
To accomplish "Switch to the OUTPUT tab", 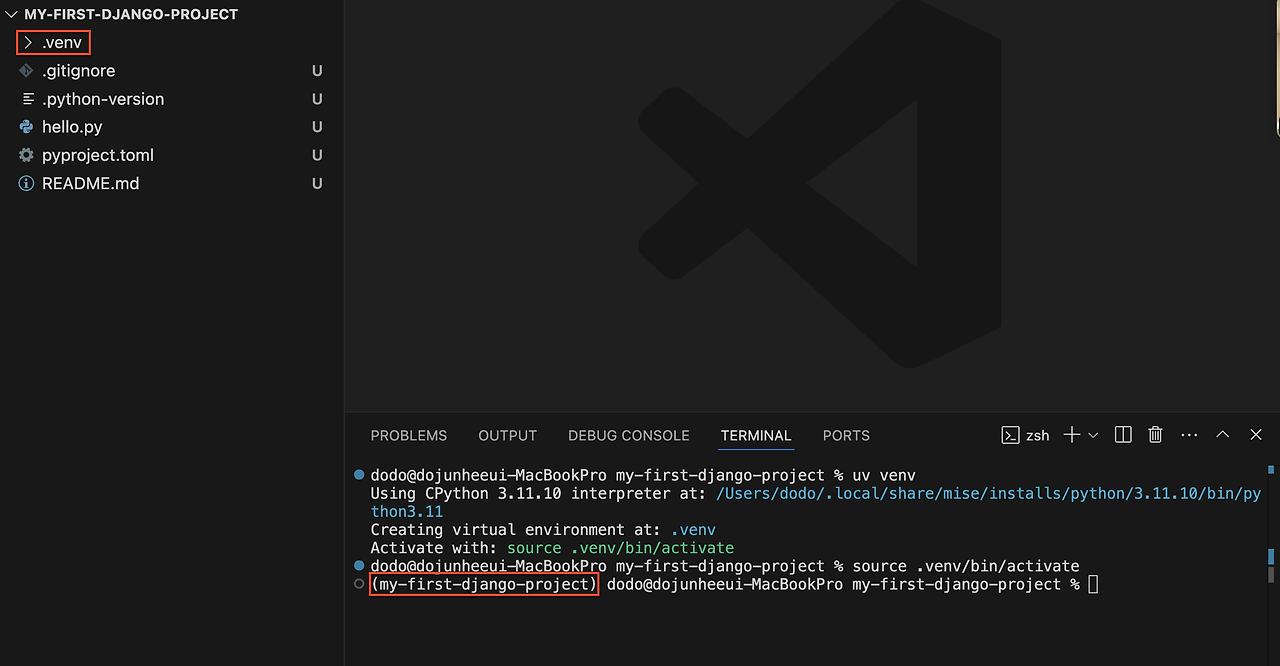I will pos(508,435).
